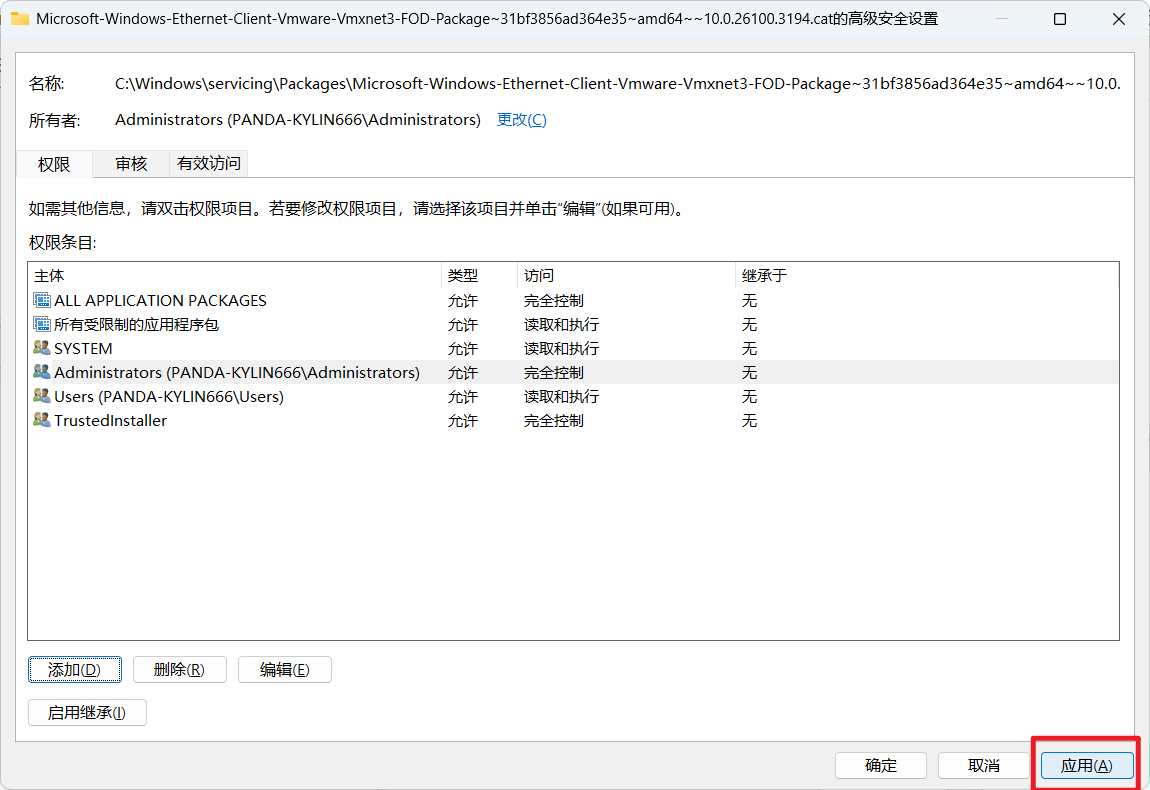This screenshot has height=790, width=1150.
Task: Select the 所有受限制的应用程序包 entry name
Action: (x=136, y=324)
